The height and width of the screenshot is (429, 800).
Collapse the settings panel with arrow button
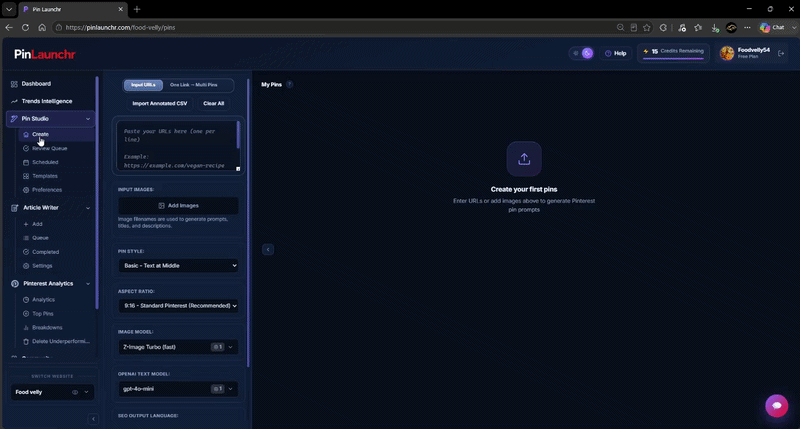[x=268, y=249]
